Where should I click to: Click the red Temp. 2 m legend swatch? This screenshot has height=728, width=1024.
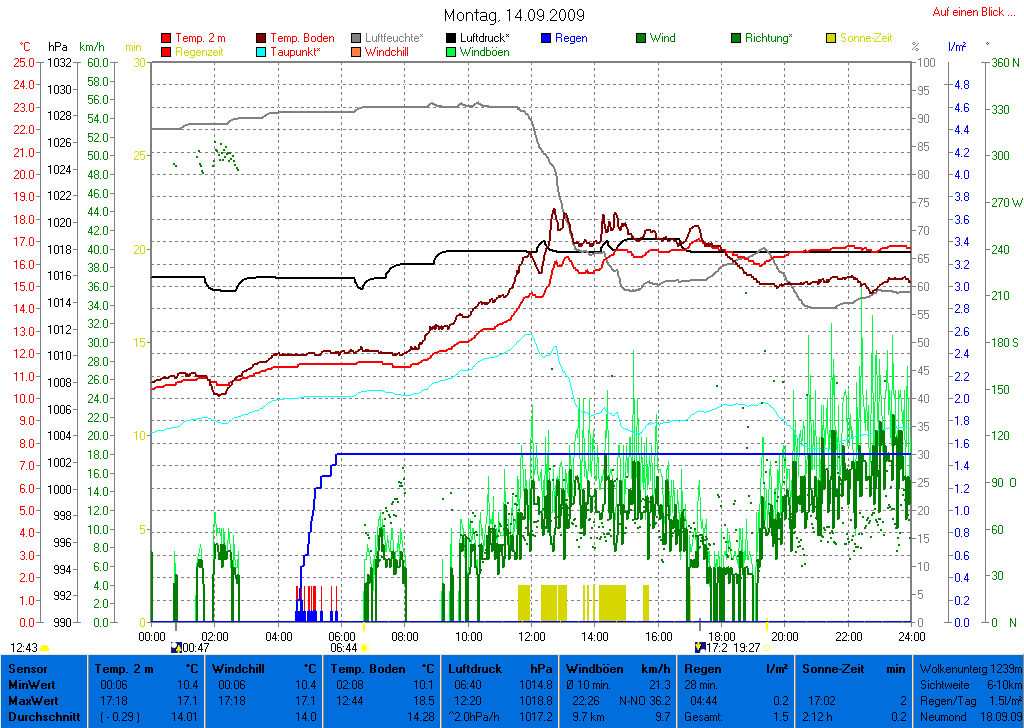click(x=166, y=39)
